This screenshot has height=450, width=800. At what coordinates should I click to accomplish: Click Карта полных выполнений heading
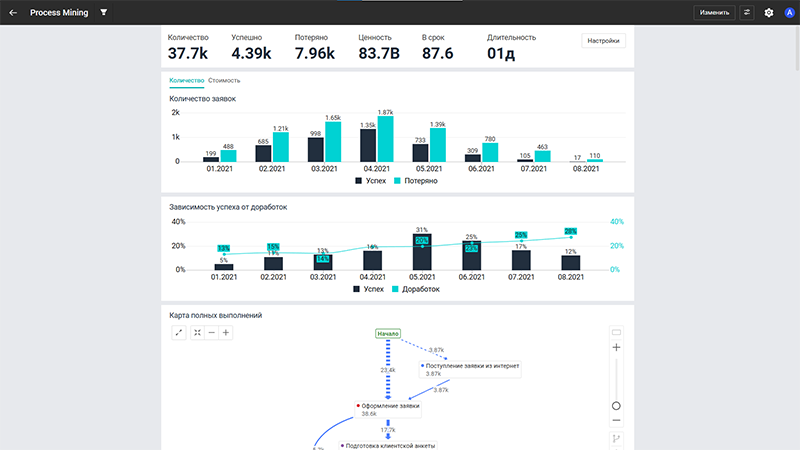tap(215, 315)
